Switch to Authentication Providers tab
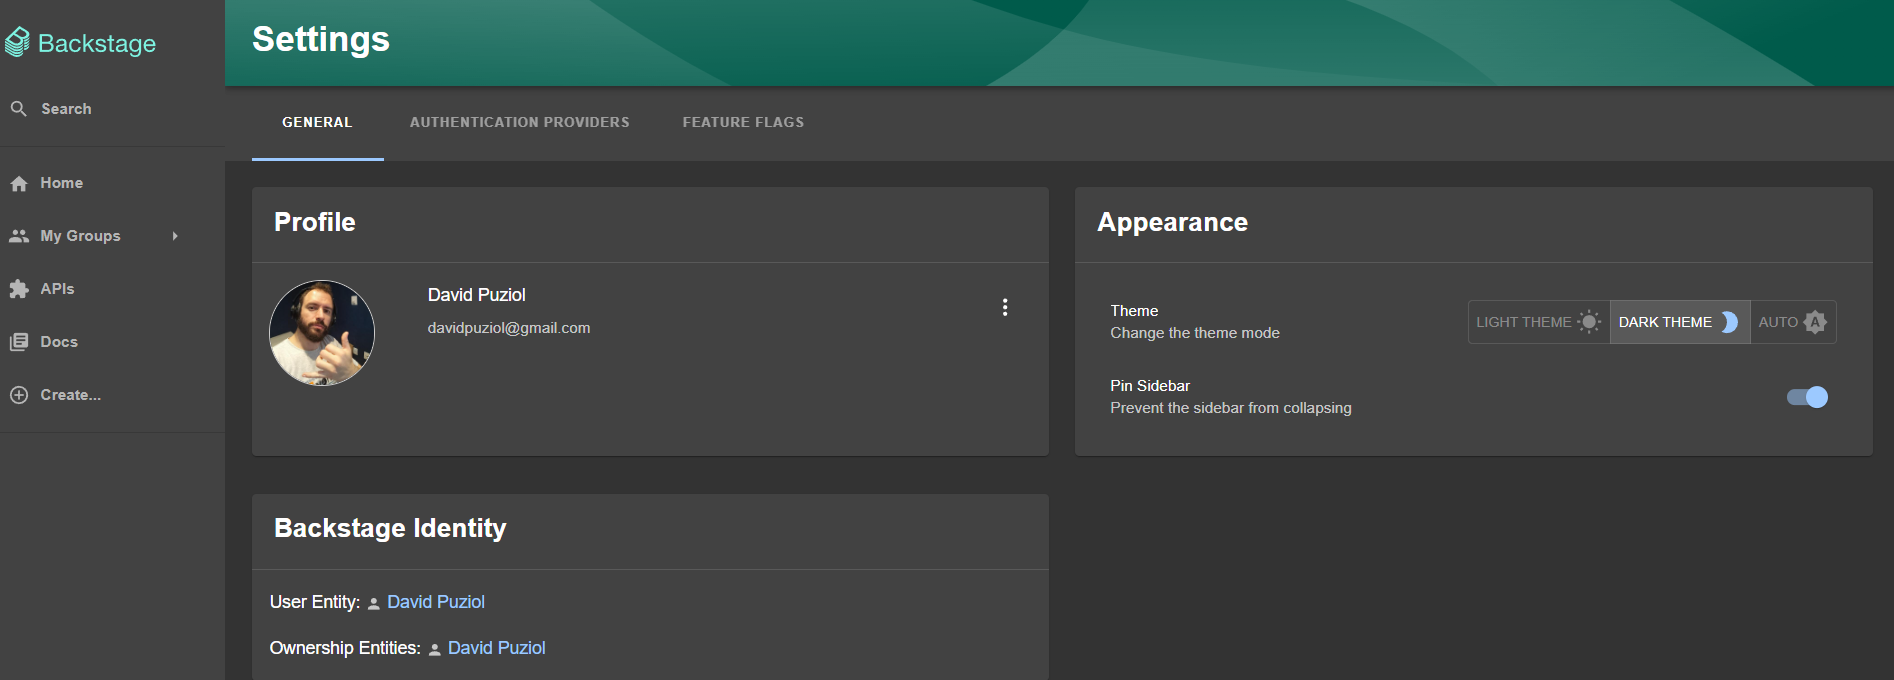 point(519,122)
